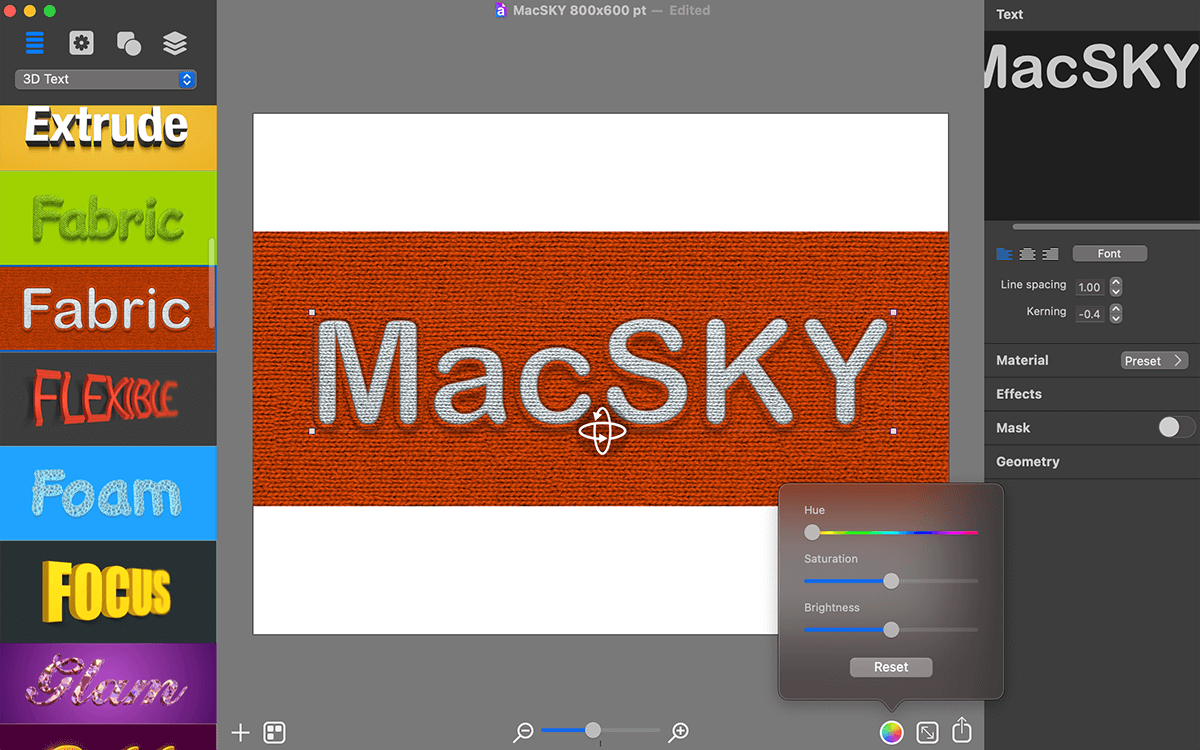Screen dimensions: 1200x750
Task: Open the styles list tab icon
Action: 35,43
